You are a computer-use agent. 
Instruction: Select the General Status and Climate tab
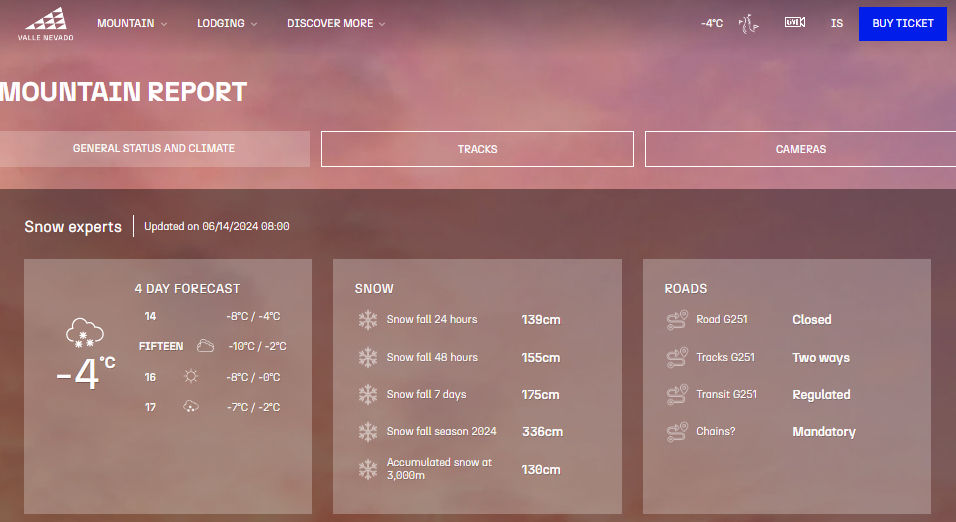[154, 148]
